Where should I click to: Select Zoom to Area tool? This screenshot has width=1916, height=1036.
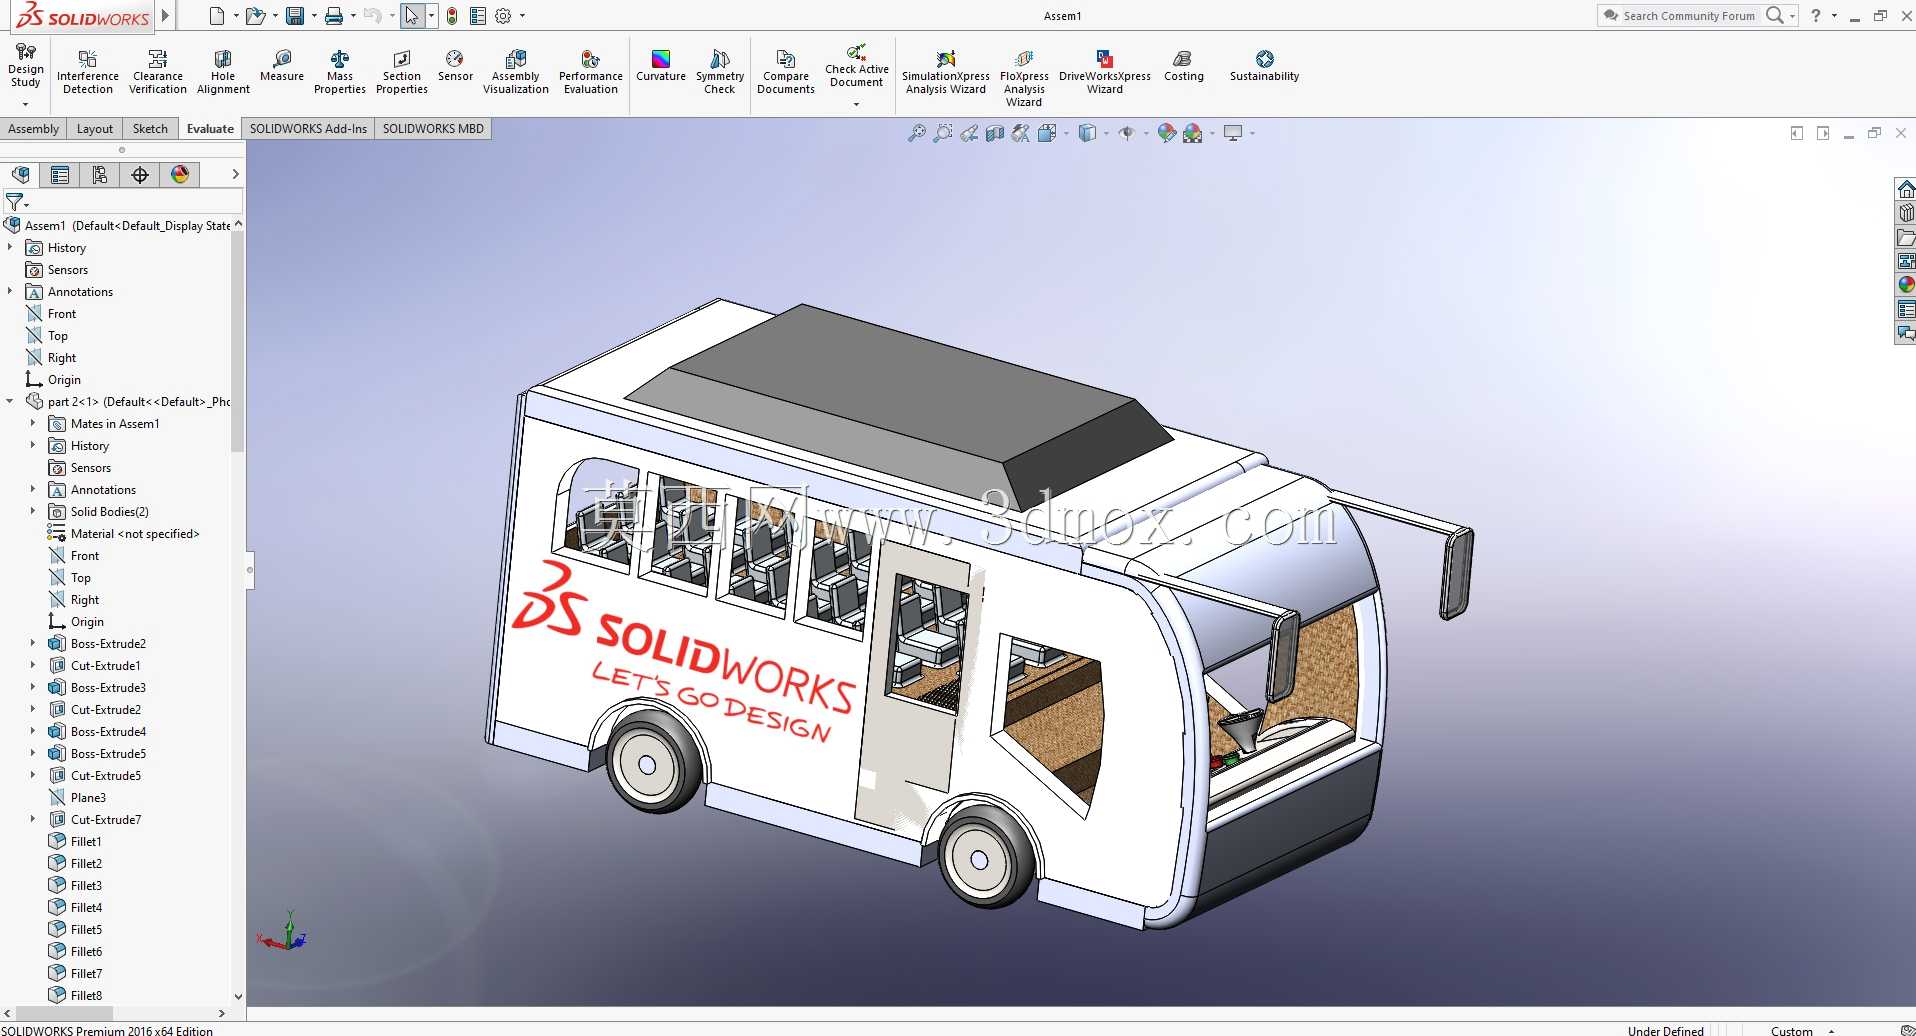pyautogui.click(x=942, y=133)
